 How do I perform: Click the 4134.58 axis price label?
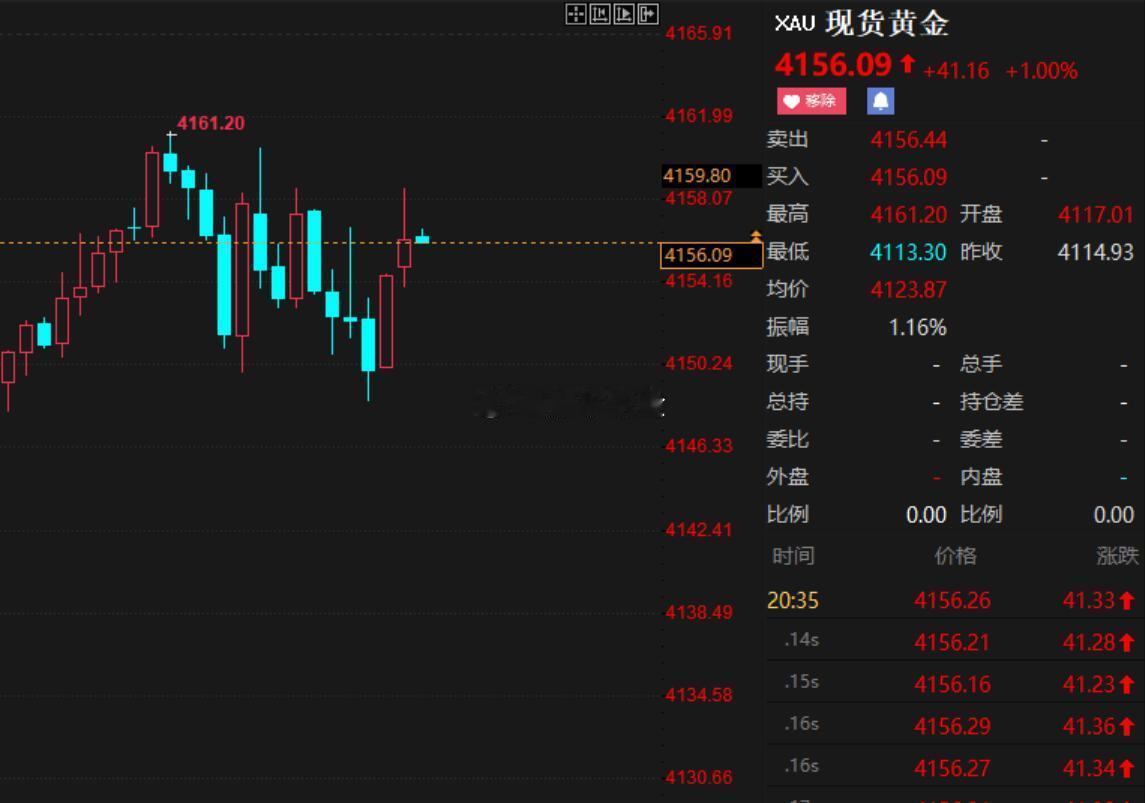(698, 694)
